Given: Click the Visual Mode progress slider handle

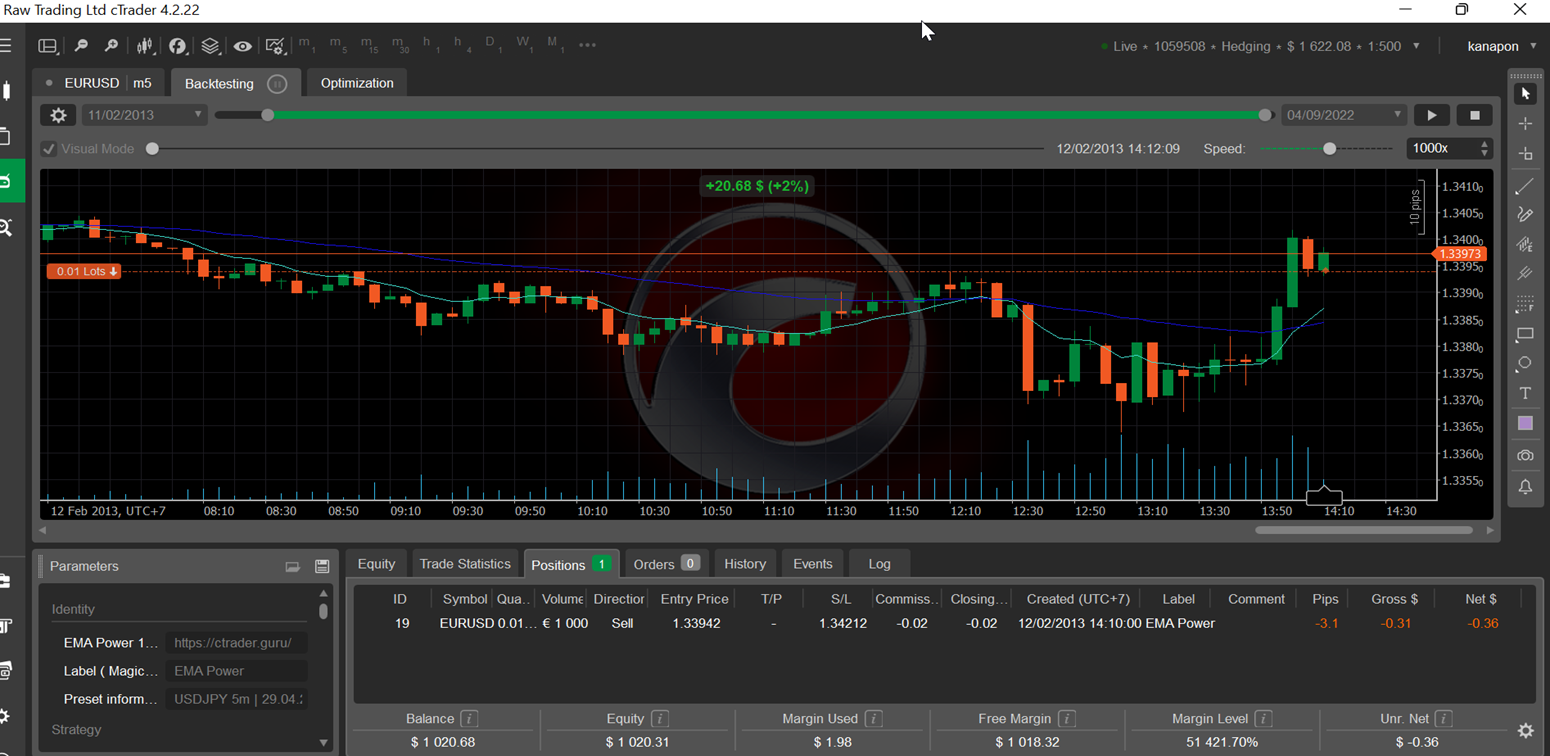Looking at the screenshot, I should click(152, 149).
